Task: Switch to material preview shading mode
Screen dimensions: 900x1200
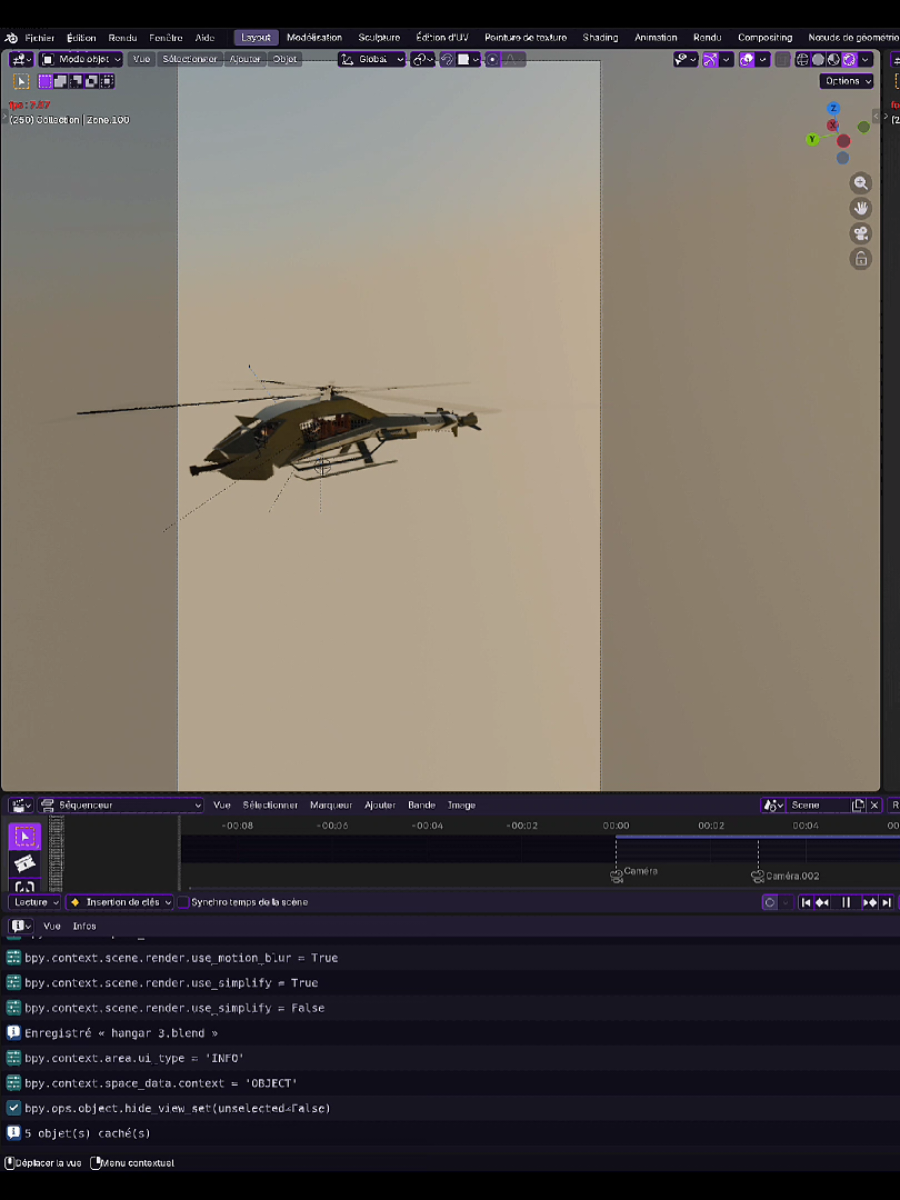Action: pos(833,60)
